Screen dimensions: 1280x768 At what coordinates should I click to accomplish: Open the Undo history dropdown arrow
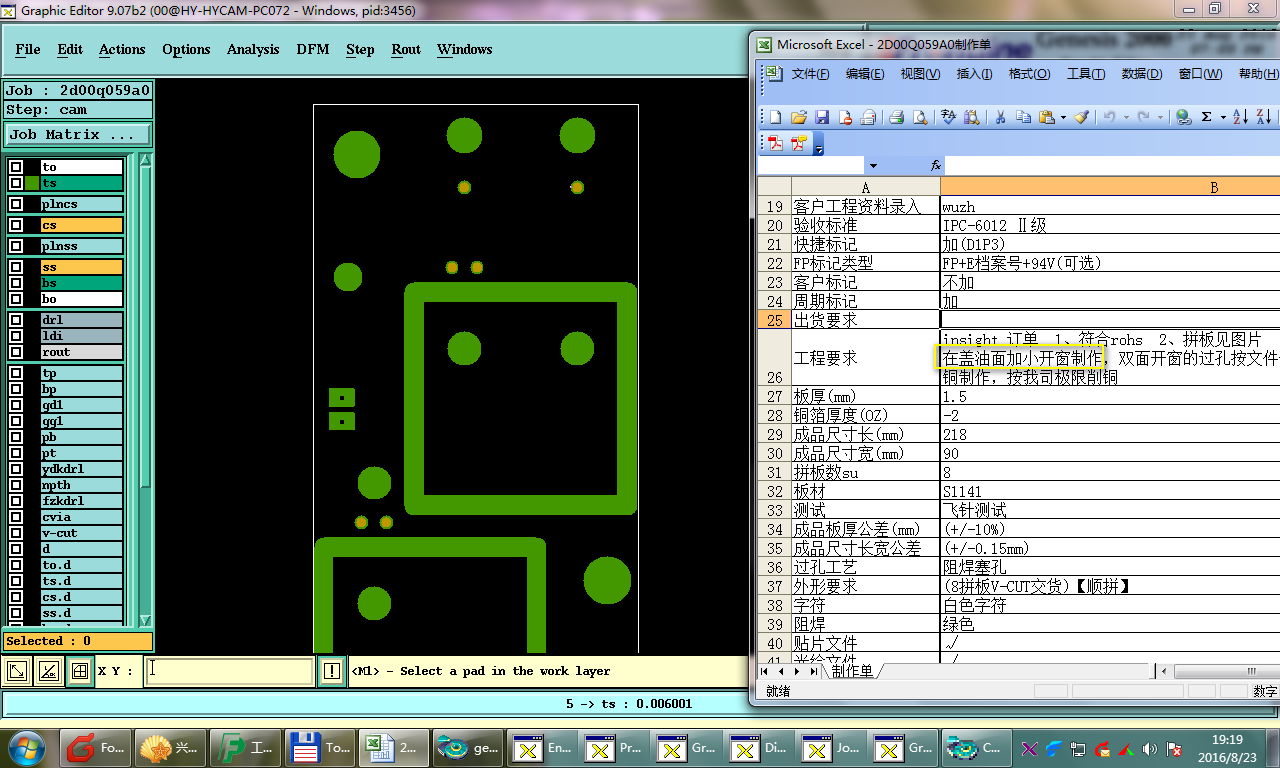pos(1126,117)
